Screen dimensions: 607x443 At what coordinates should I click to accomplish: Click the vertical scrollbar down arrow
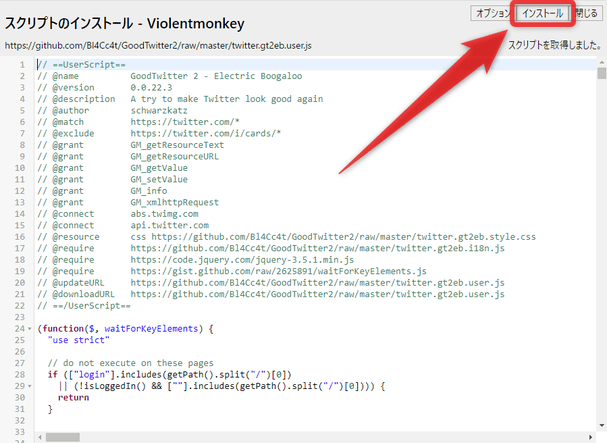coord(602,425)
